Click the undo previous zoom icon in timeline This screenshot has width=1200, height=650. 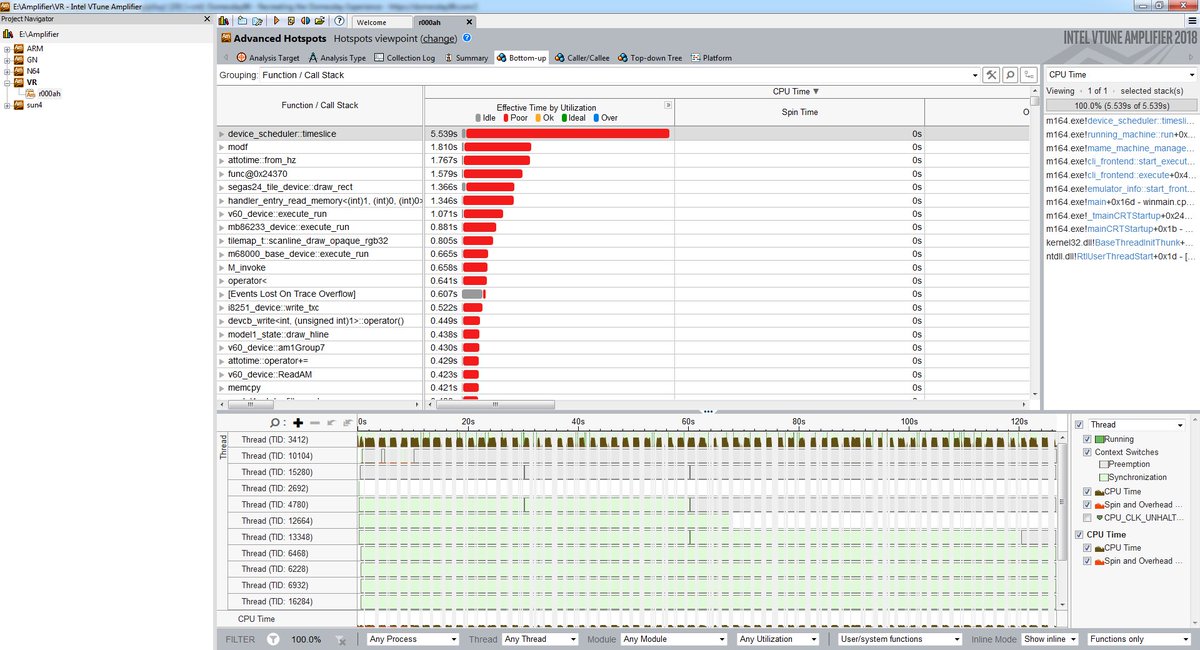(331, 423)
